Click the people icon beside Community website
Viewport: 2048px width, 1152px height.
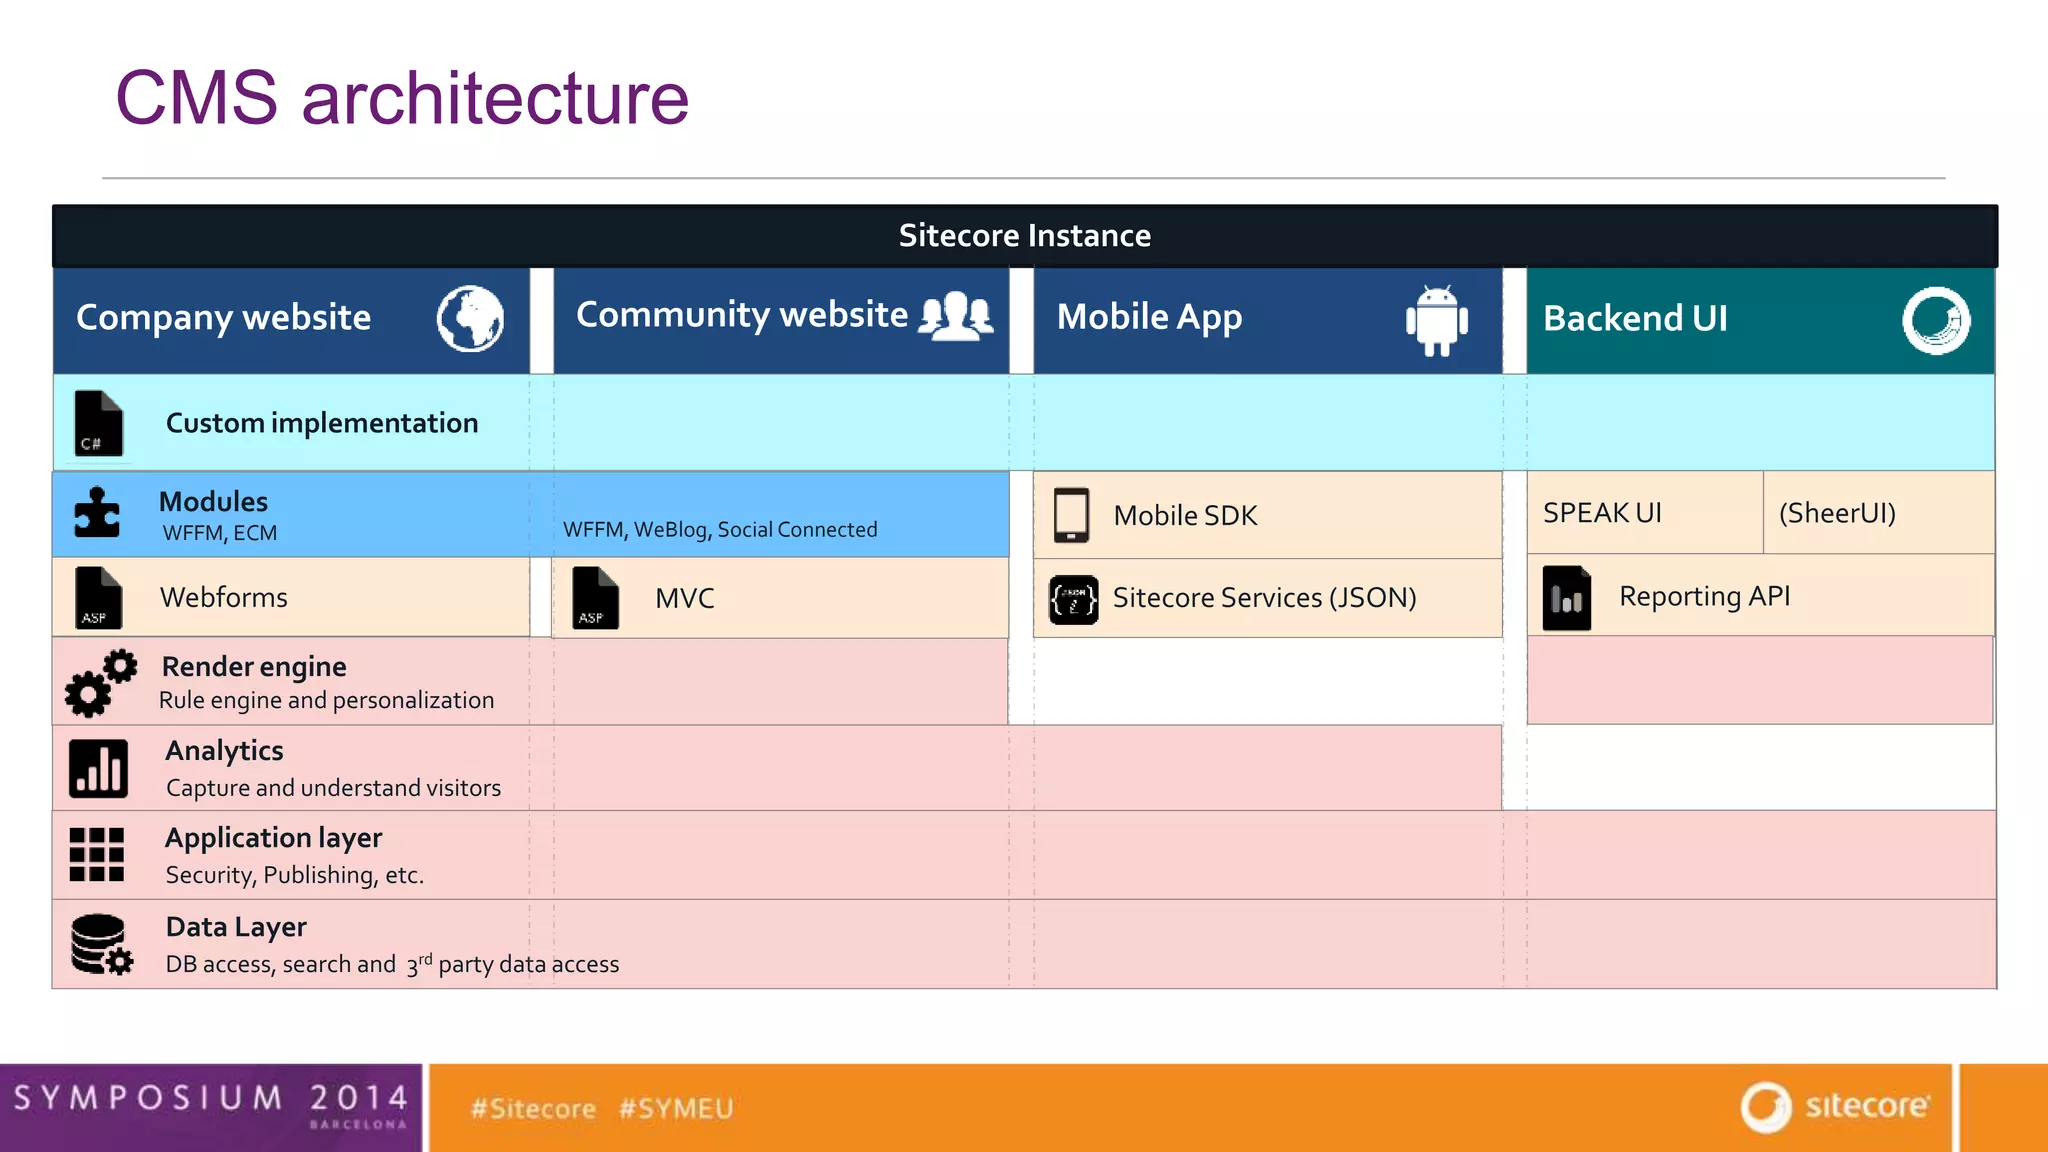(x=956, y=316)
